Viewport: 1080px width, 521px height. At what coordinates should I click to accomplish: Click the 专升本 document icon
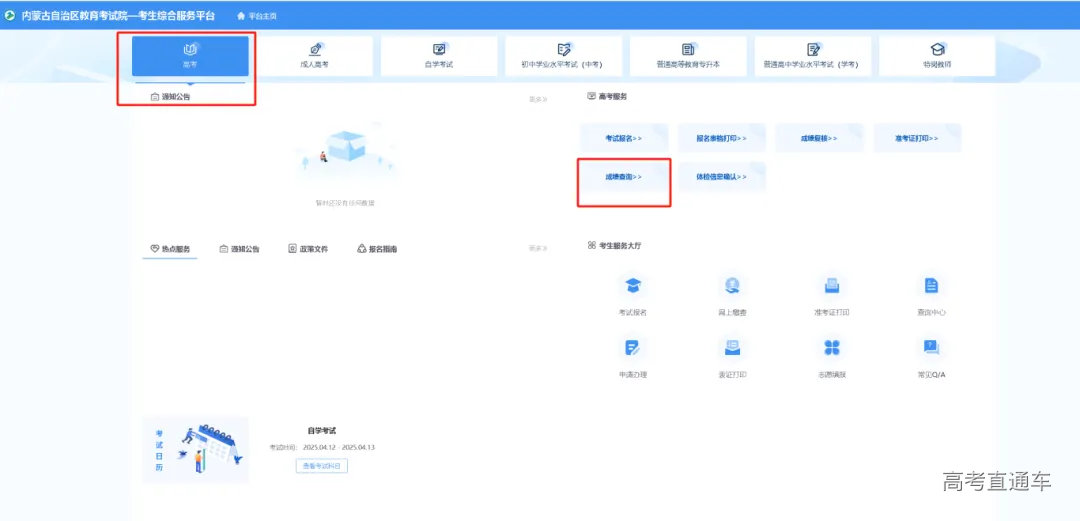point(688,50)
